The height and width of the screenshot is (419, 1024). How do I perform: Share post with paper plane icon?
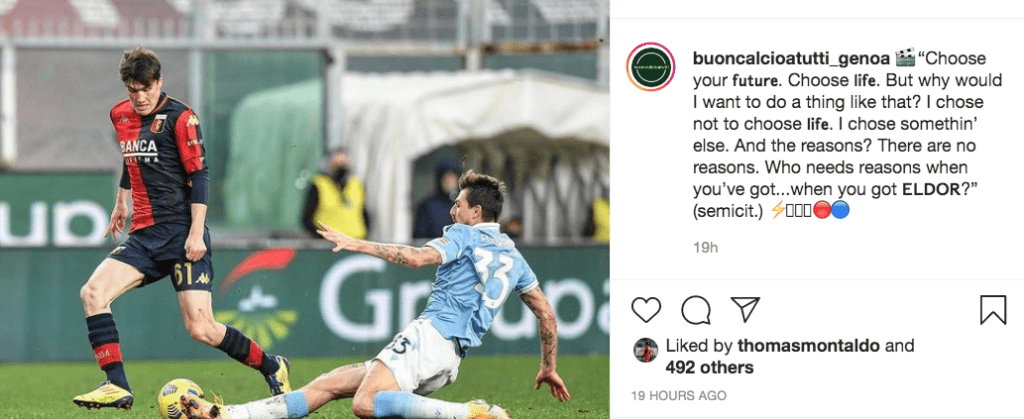tap(745, 309)
